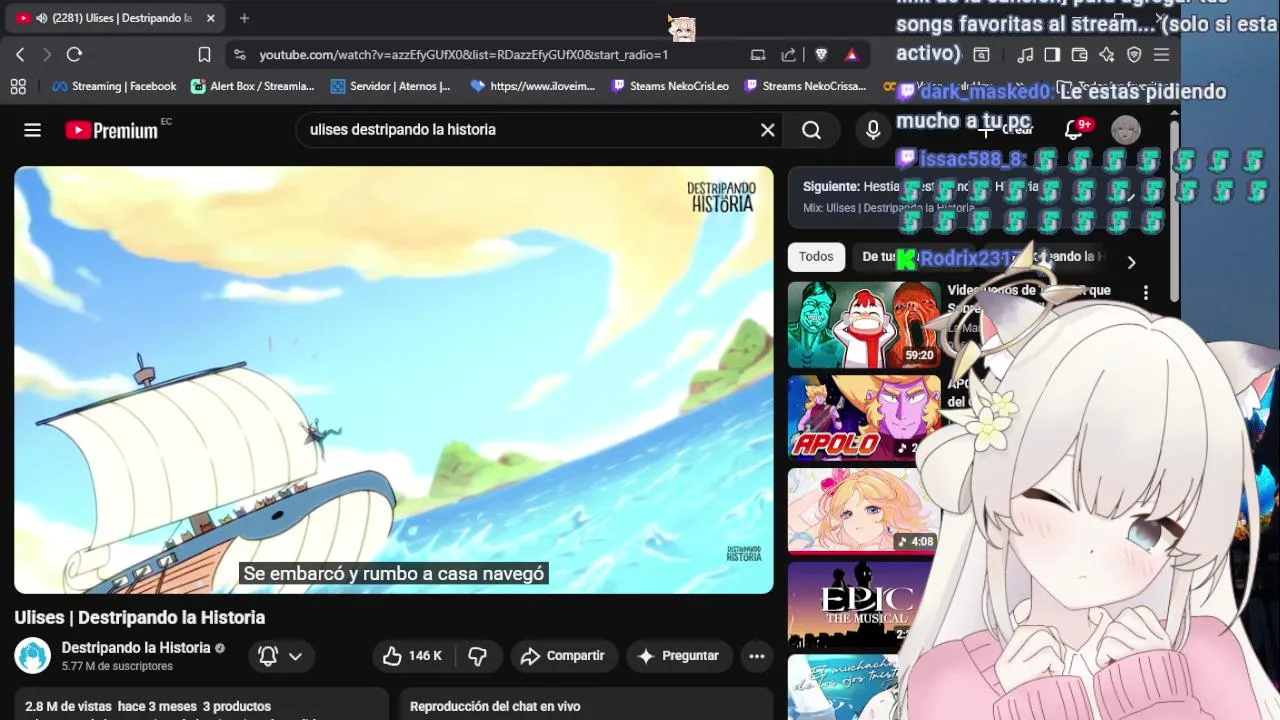Open the Leo AI sparkle icon

click(x=1106, y=55)
